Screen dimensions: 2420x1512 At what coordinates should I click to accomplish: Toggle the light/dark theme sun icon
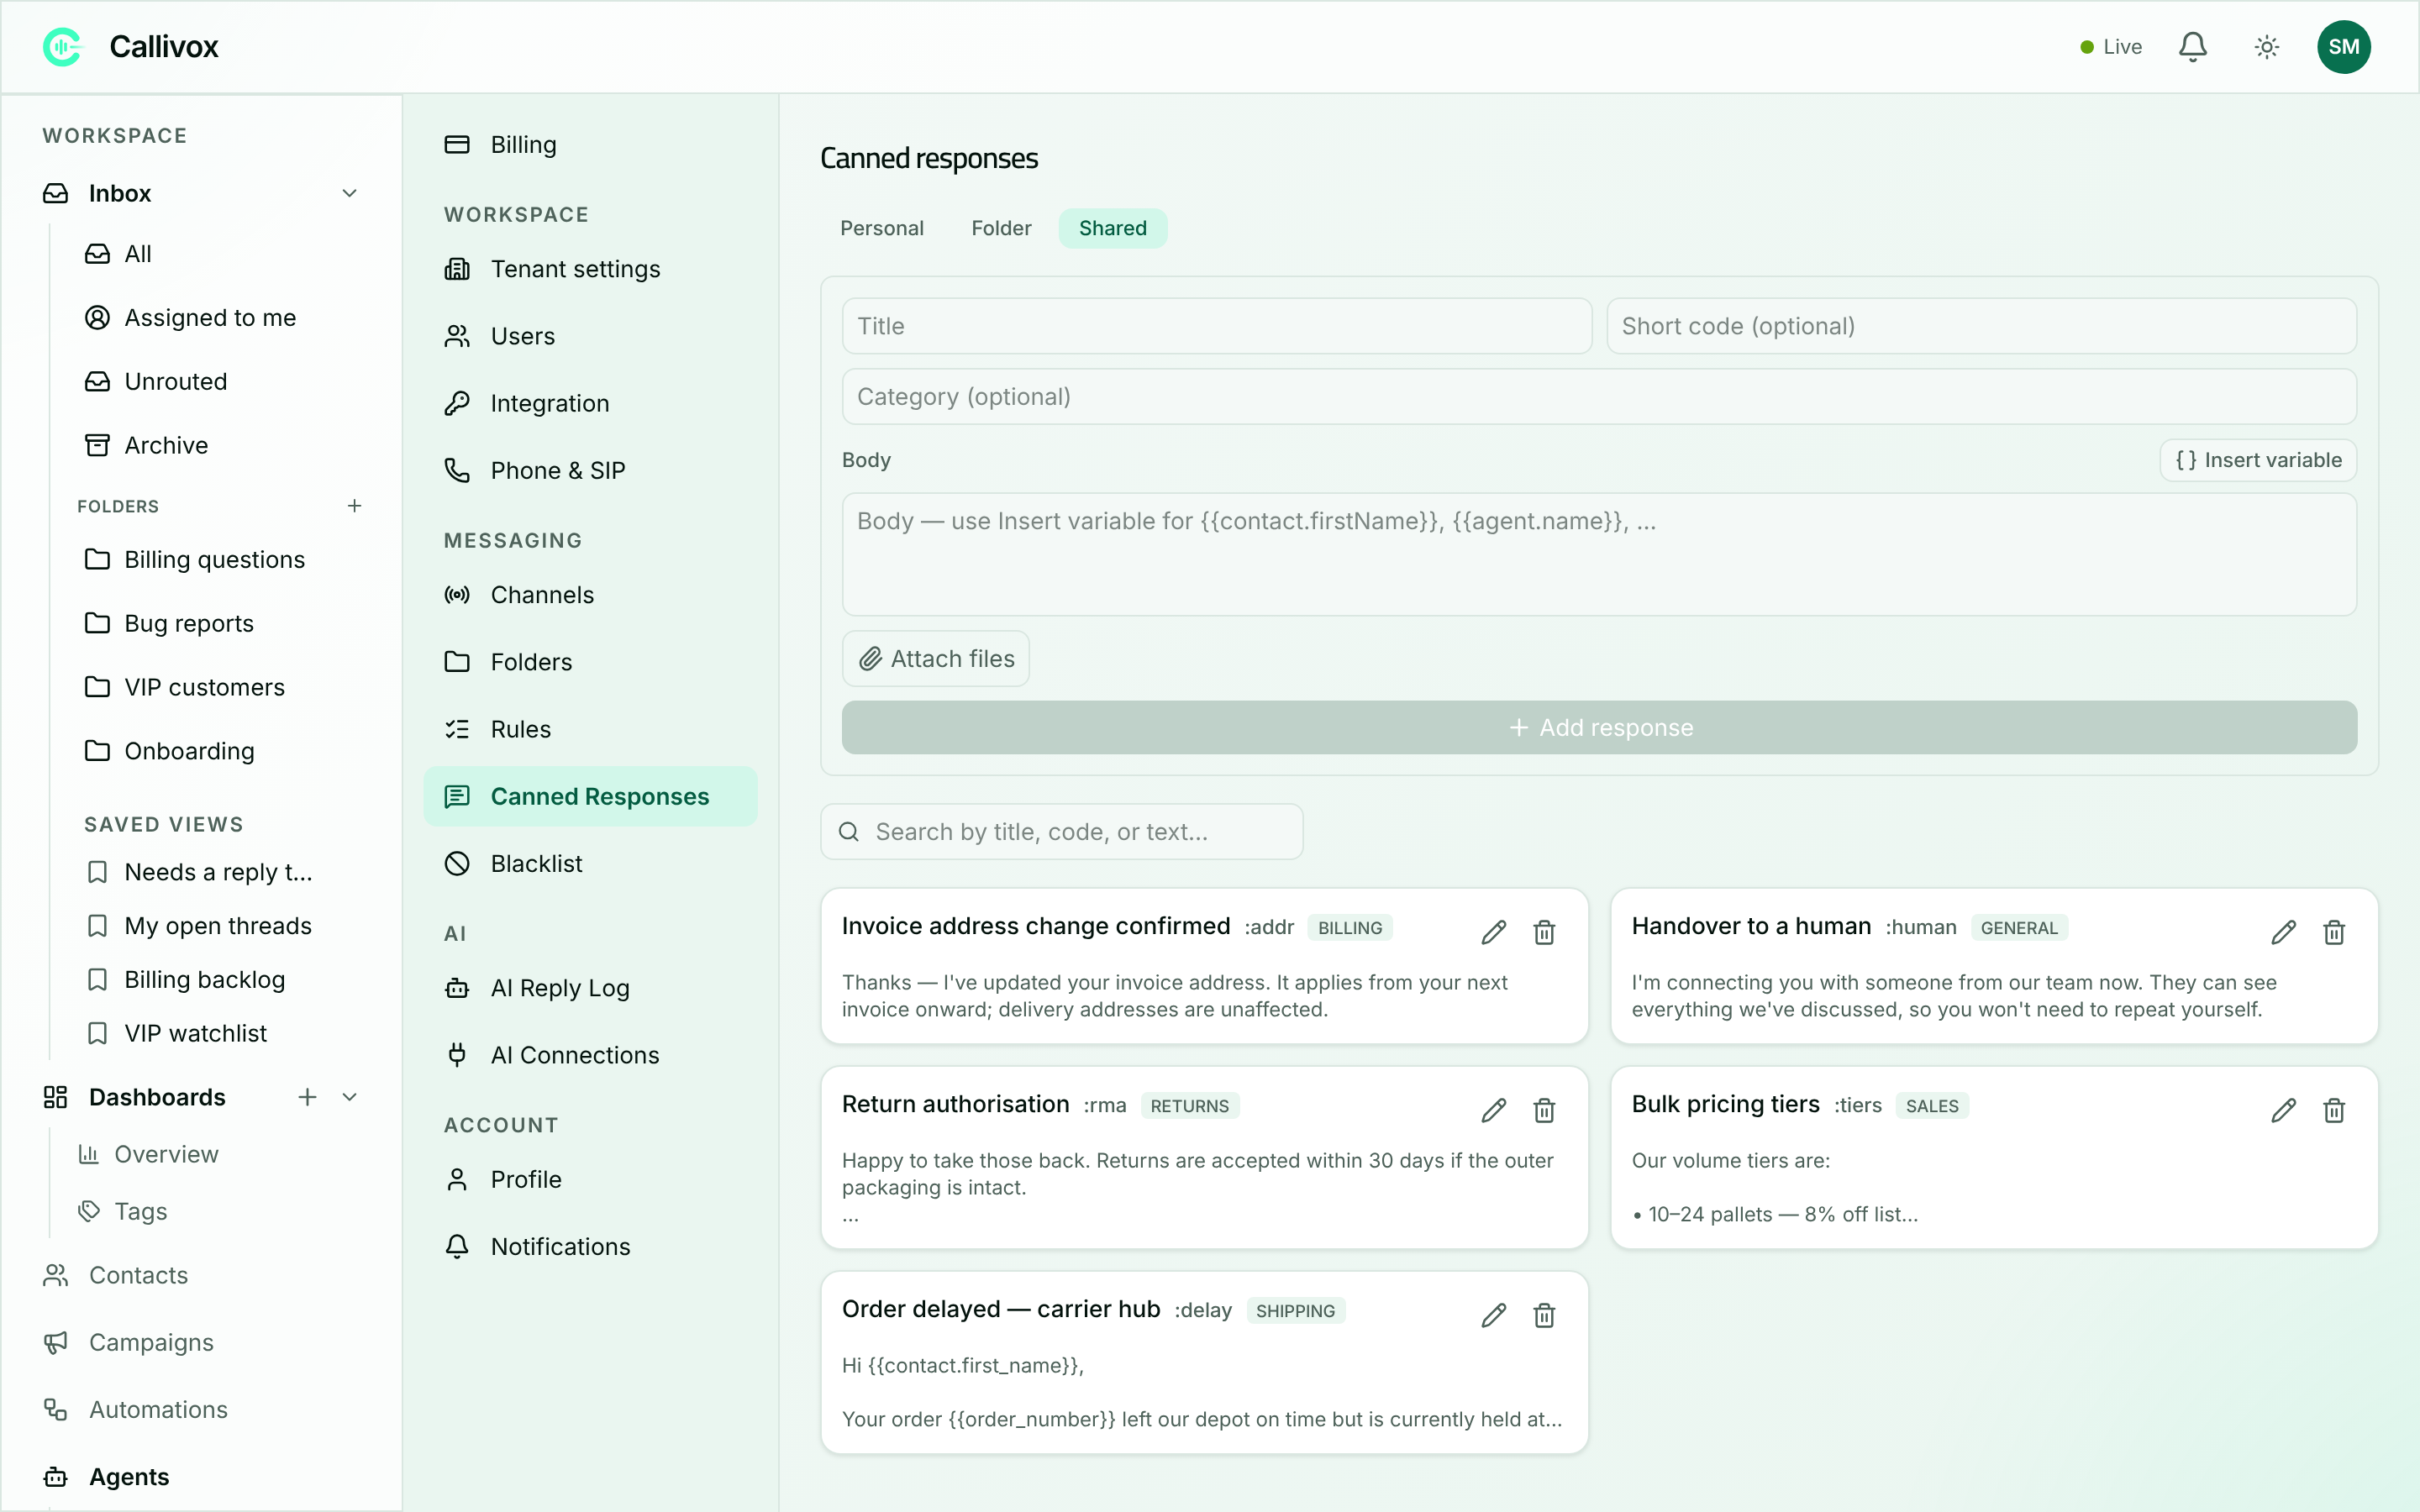tap(2266, 47)
